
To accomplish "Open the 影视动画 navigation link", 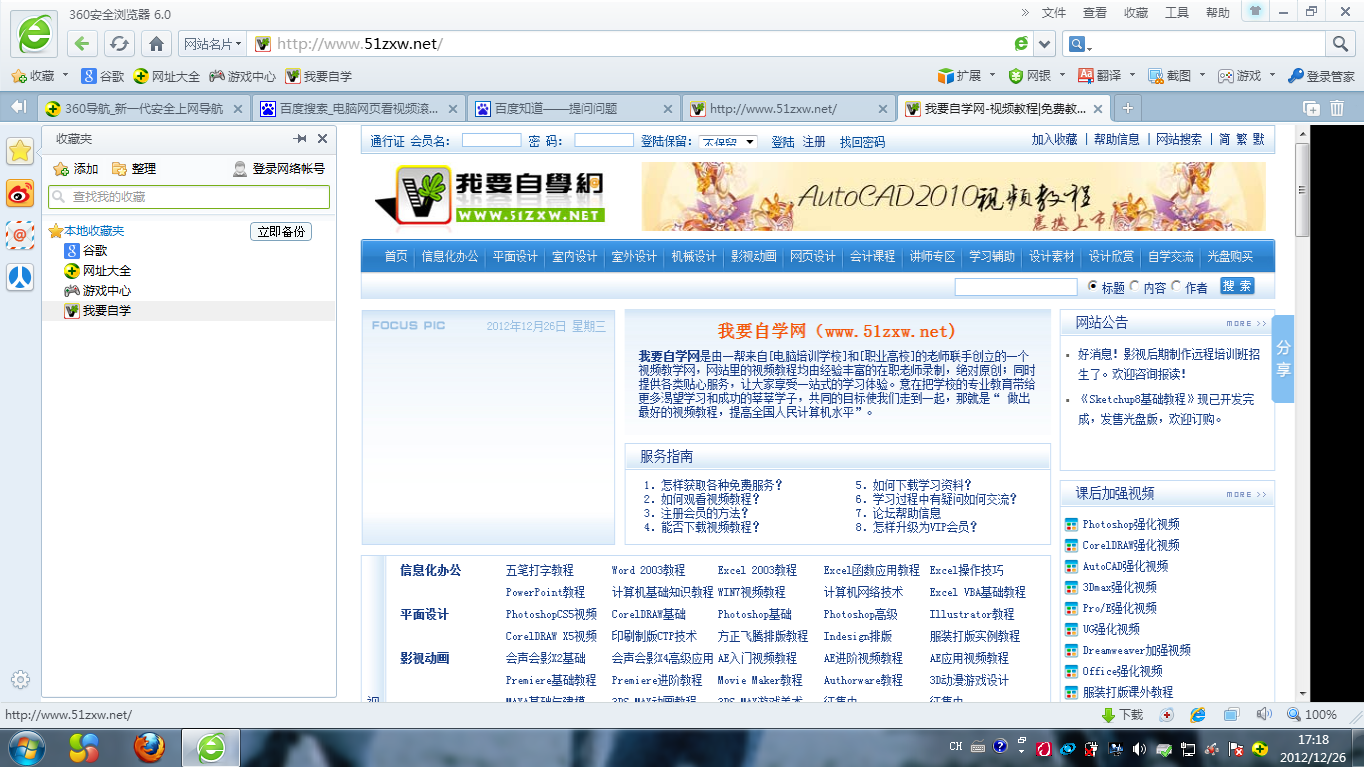I will tap(753, 257).
